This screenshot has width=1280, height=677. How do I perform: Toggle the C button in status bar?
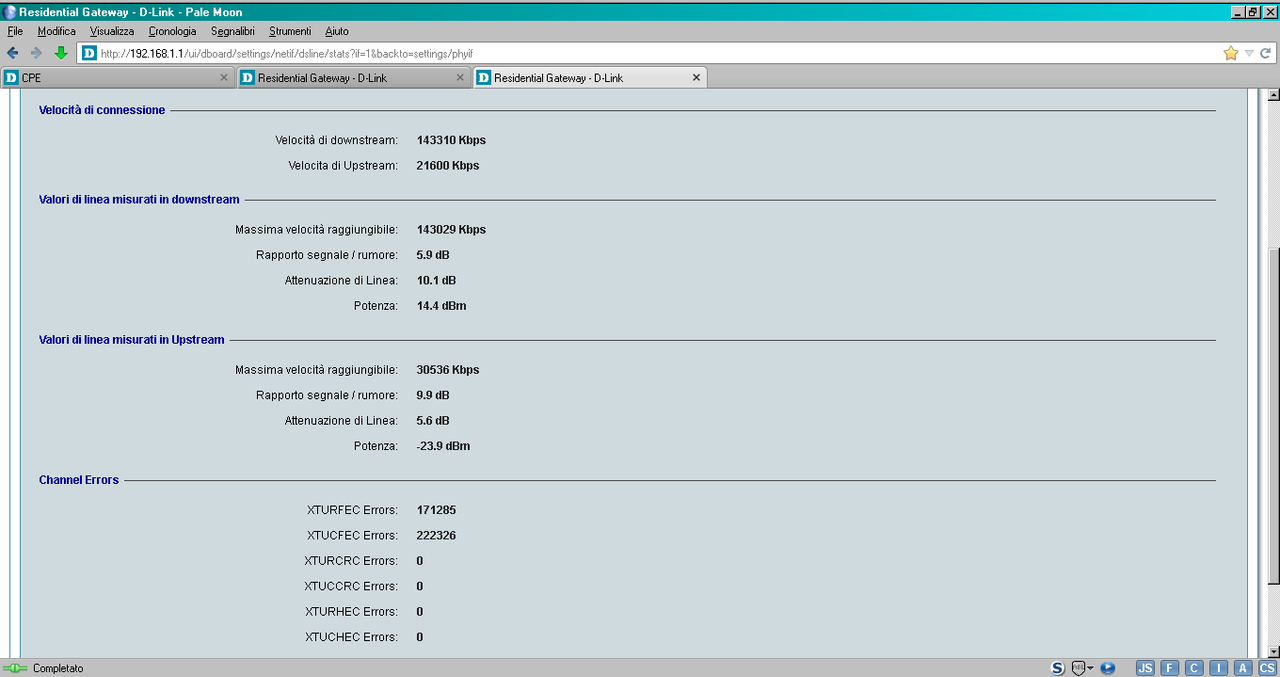point(1194,668)
